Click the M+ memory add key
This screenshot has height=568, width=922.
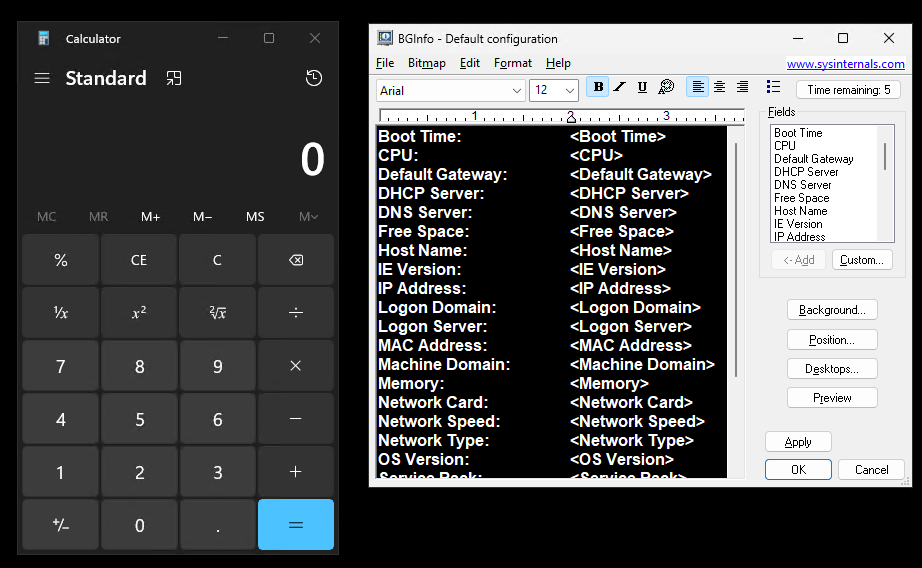click(150, 216)
